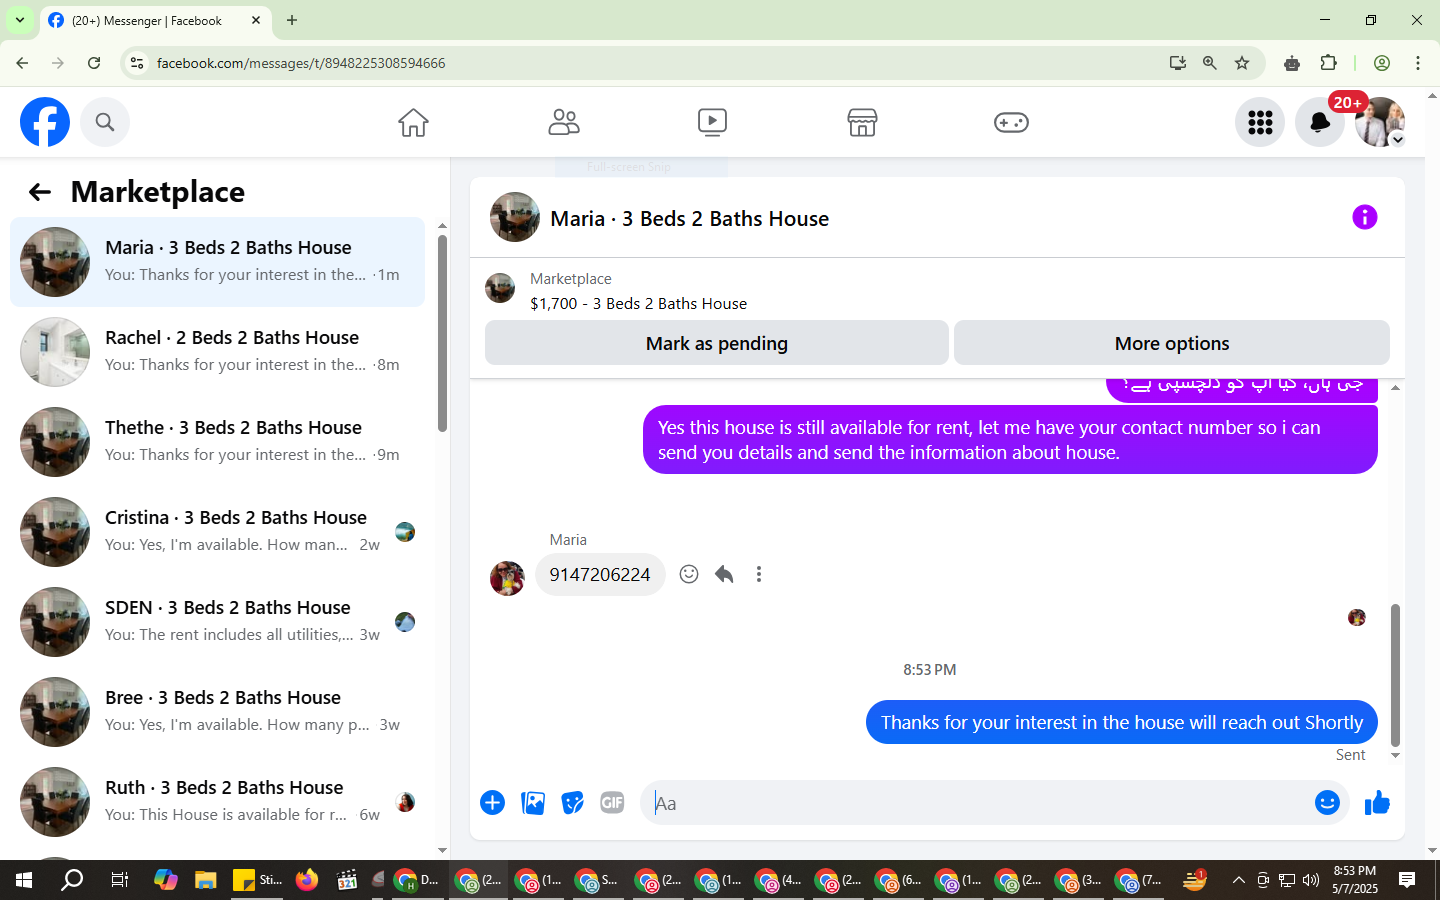Click the Thanks for your interest message bubble
The image size is (1440, 900).
pos(1122,722)
